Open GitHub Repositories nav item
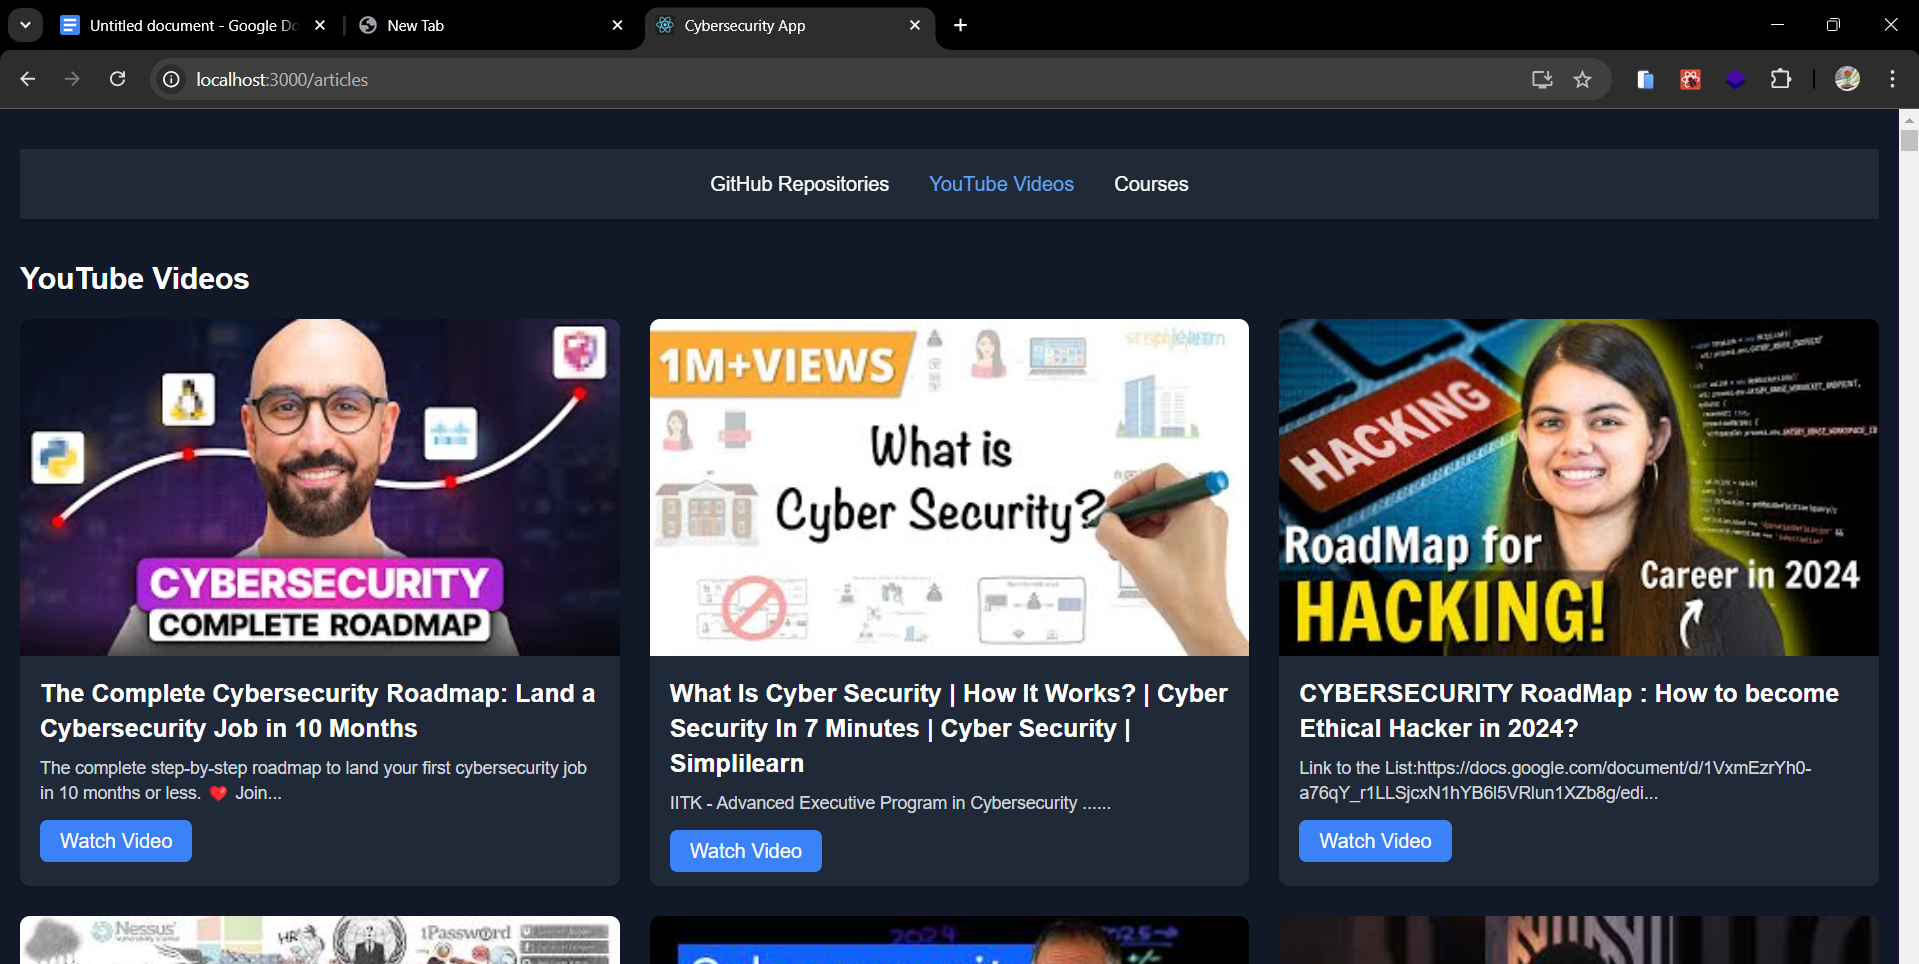Screen dimensions: 1919x964 click(x=799, y=184)
